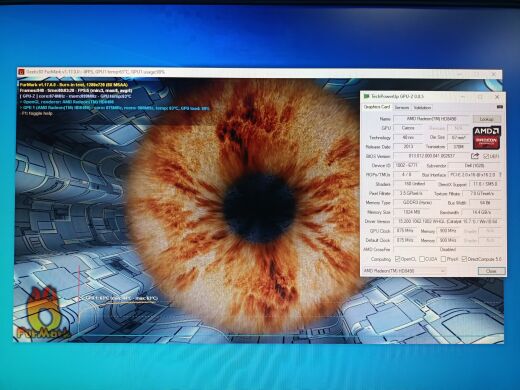Click the Bus Width value field

[485, 203]
